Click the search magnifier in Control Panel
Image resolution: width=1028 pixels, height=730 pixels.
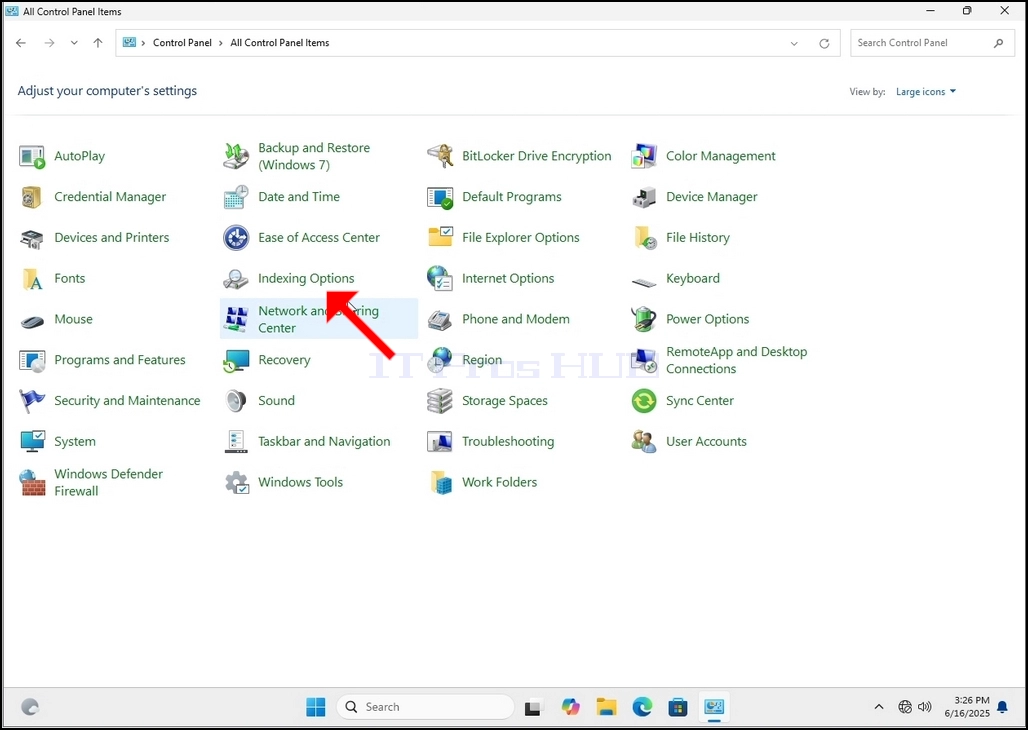[998, 43]
